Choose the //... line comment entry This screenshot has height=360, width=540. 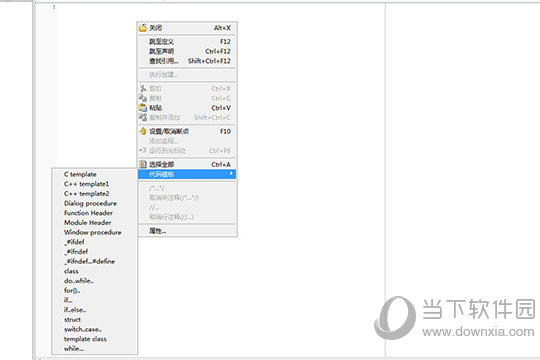[x=187, y=207]
